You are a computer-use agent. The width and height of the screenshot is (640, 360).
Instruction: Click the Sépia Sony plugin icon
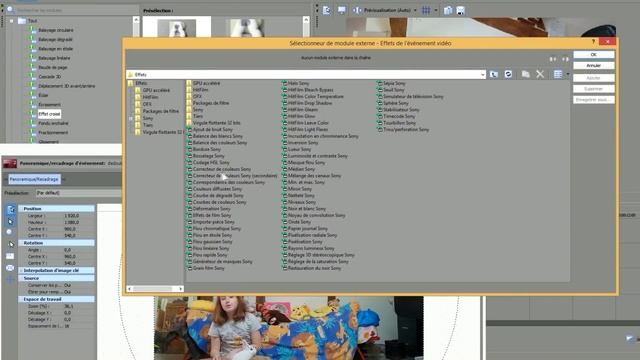pyautogui.click(x=380, y=83)
